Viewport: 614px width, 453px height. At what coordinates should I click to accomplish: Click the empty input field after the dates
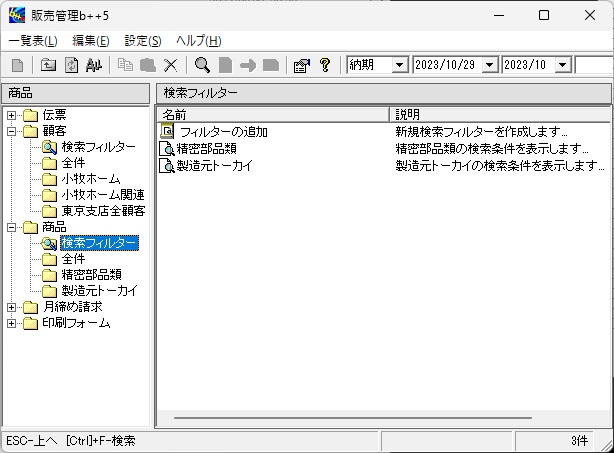(594, 65)
